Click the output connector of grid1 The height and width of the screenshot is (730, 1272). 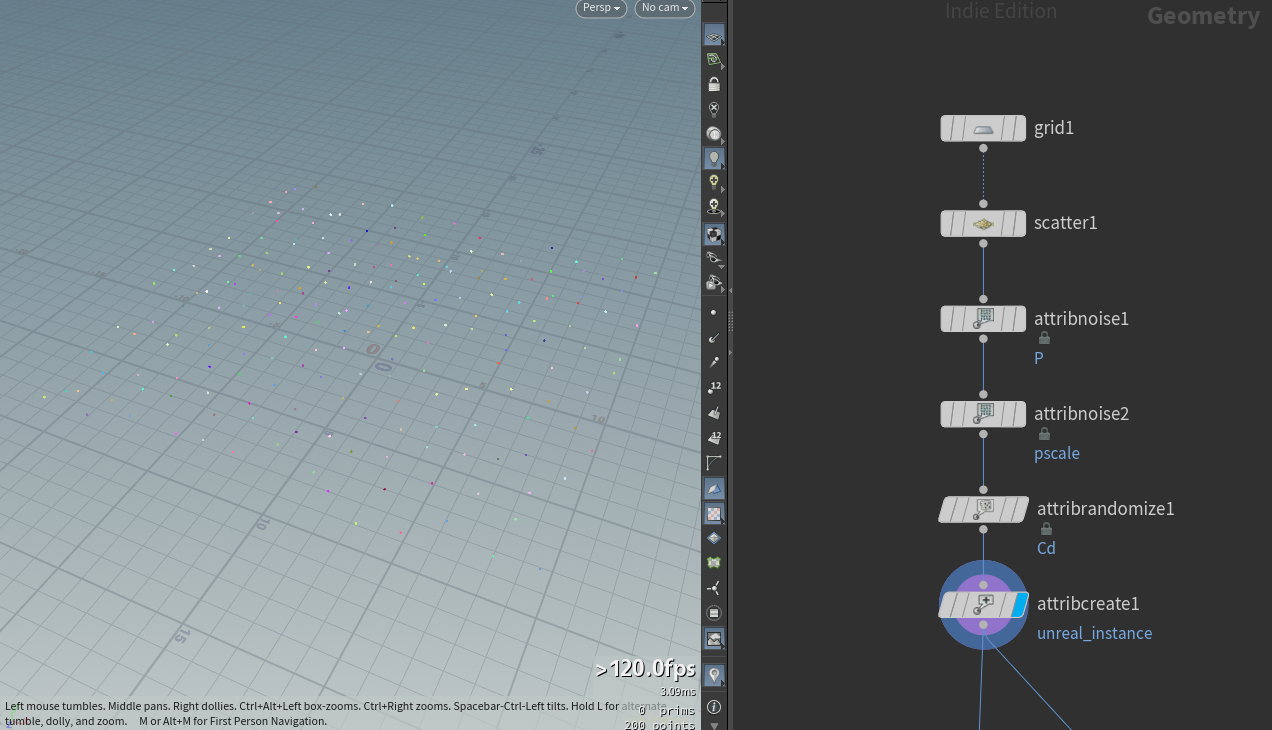983,148
